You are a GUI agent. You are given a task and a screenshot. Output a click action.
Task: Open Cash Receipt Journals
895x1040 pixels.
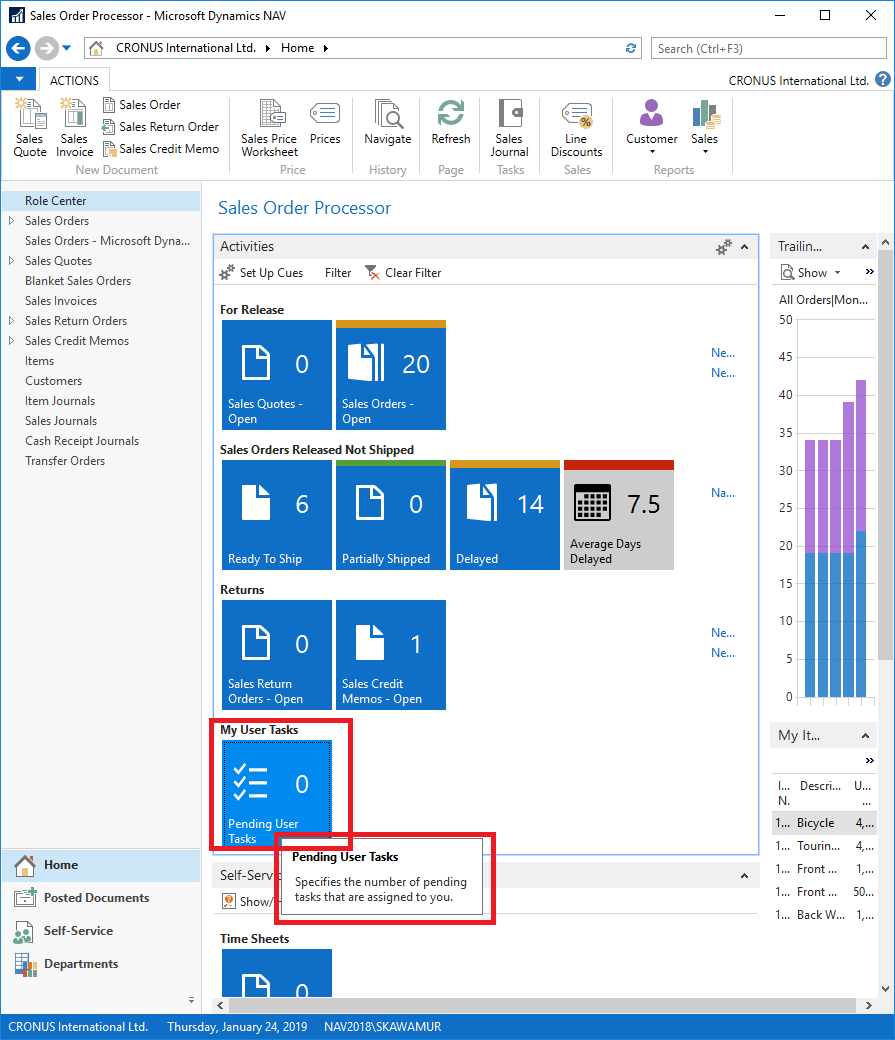[x=82, y=440]
